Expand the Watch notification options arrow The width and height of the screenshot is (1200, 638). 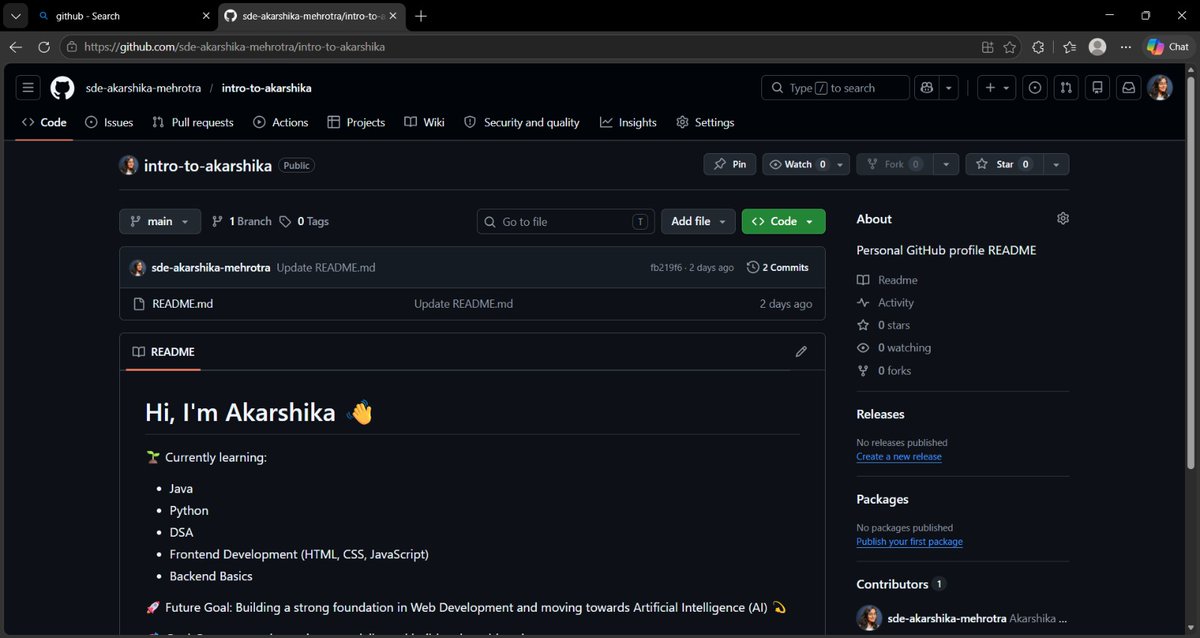[841, 164]
